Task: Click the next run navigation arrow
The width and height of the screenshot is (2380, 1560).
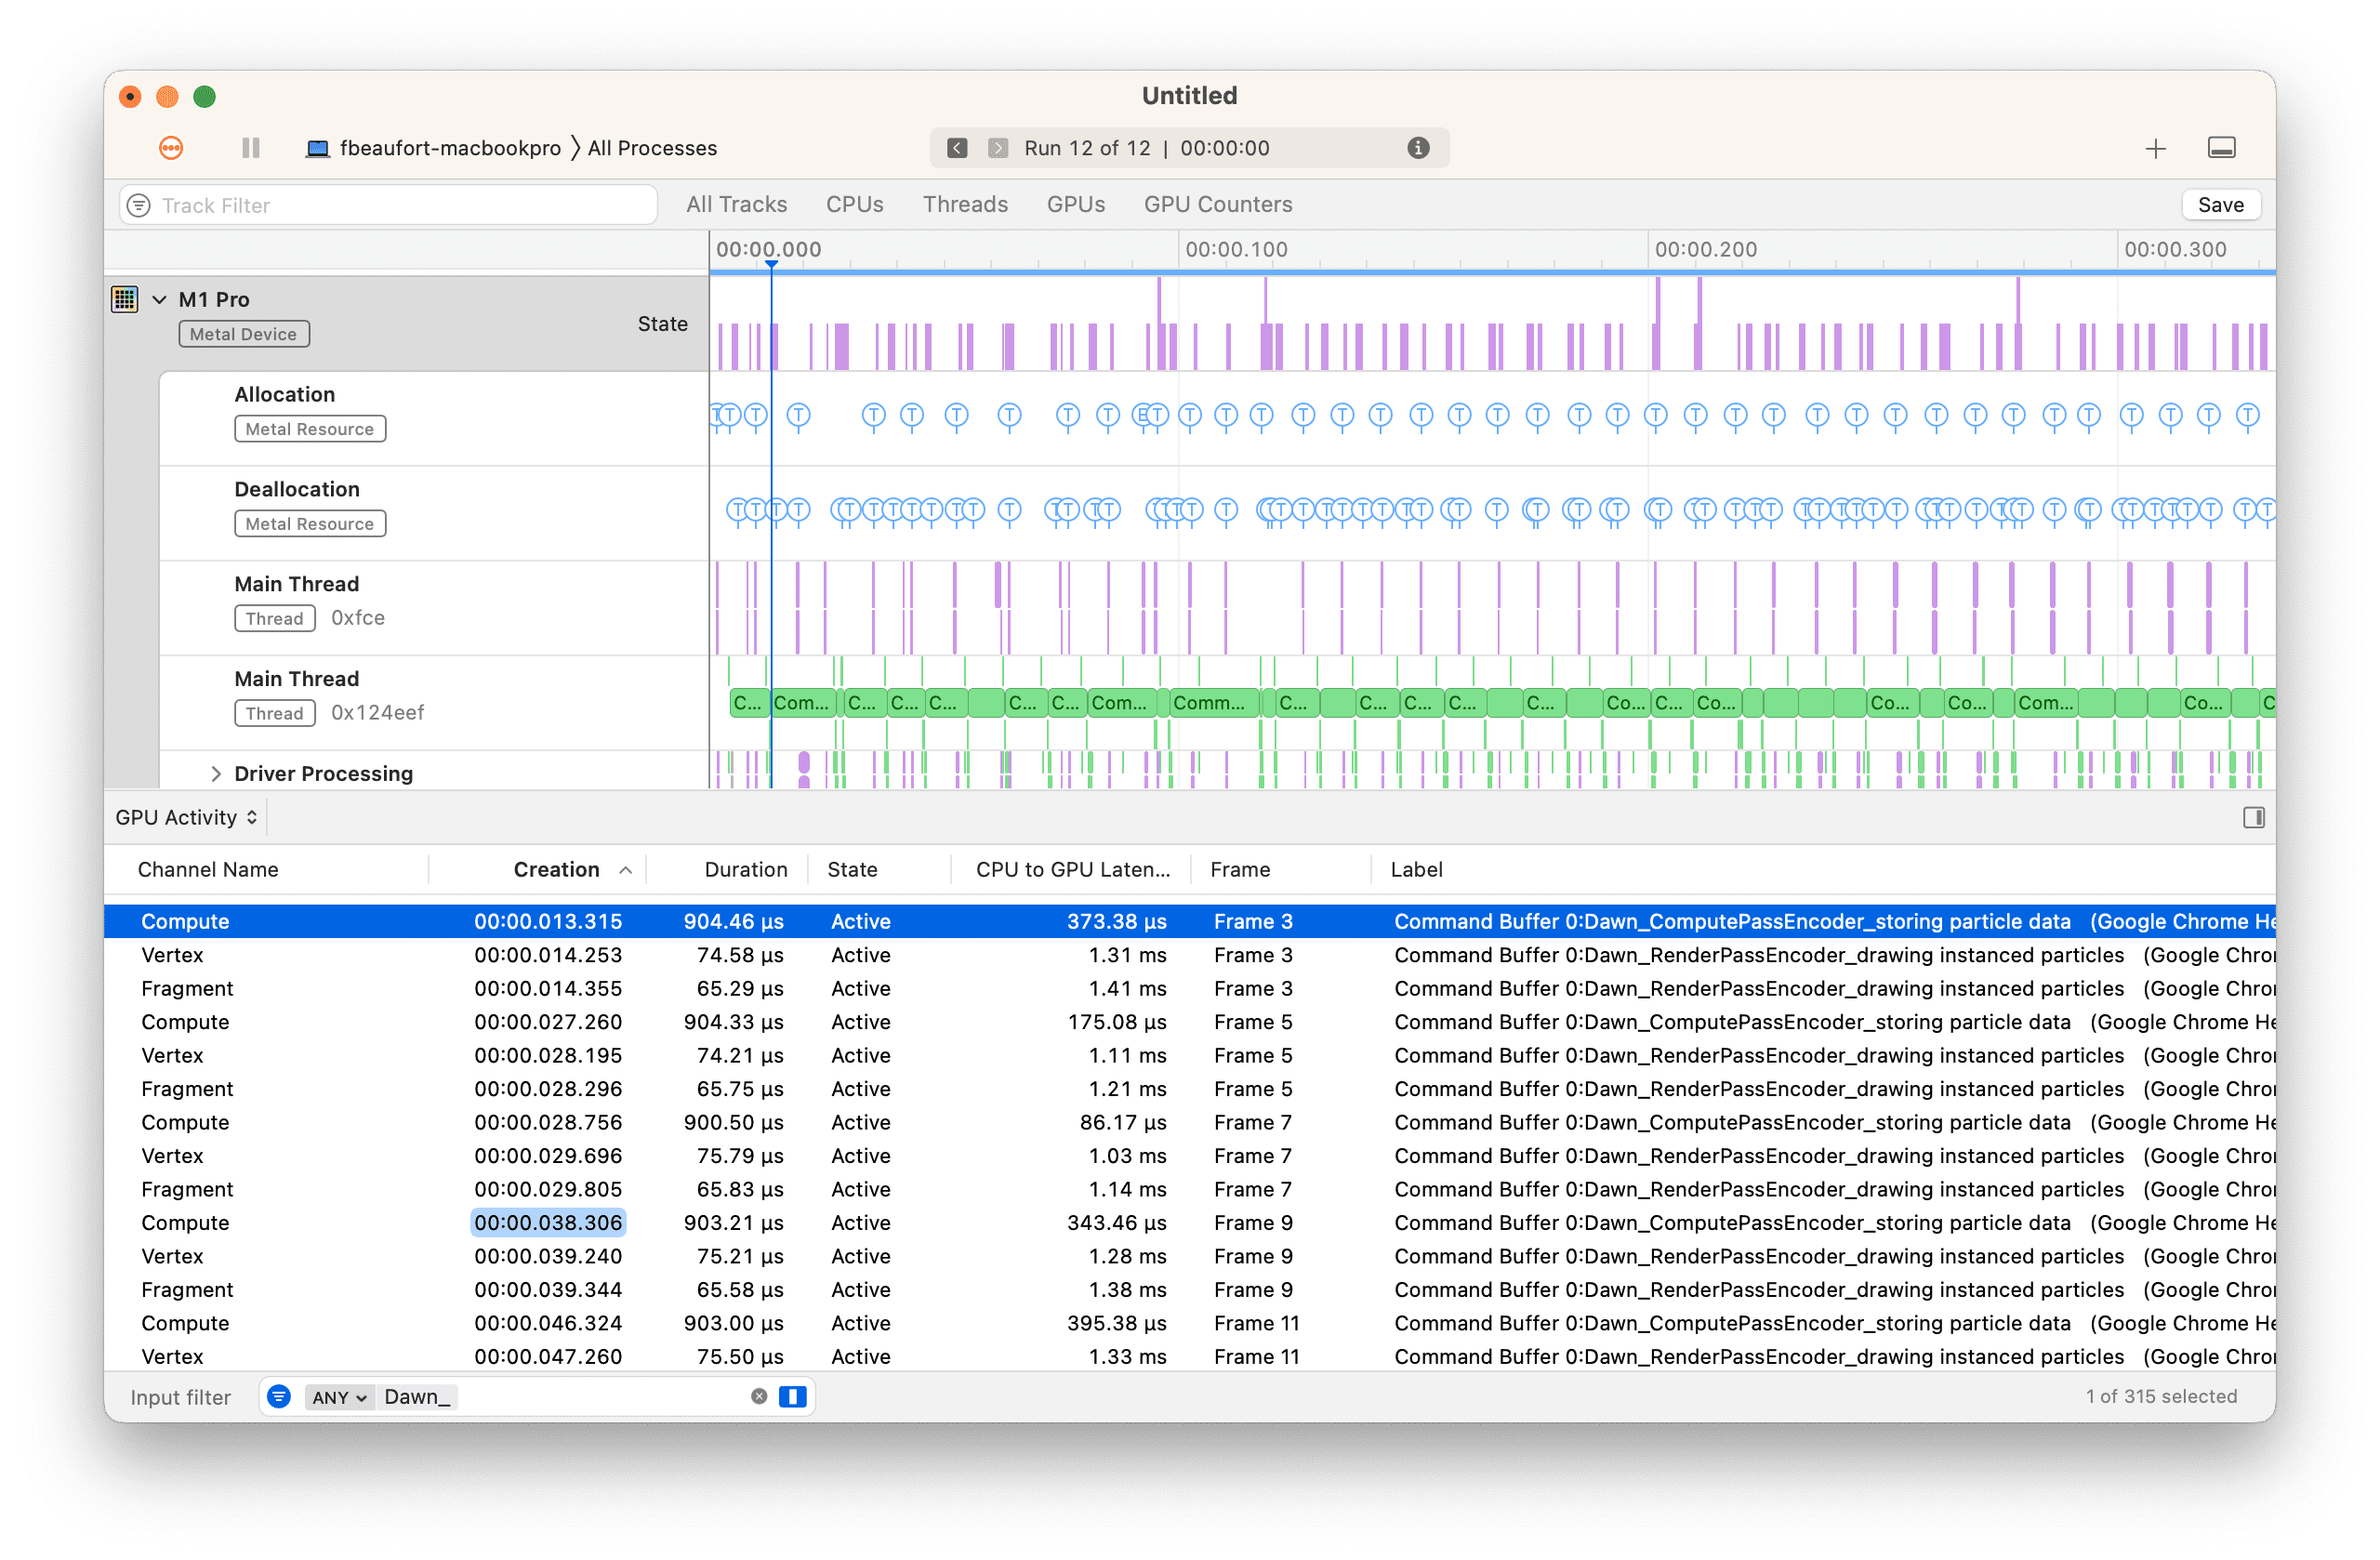Action: tap(994, 148)
